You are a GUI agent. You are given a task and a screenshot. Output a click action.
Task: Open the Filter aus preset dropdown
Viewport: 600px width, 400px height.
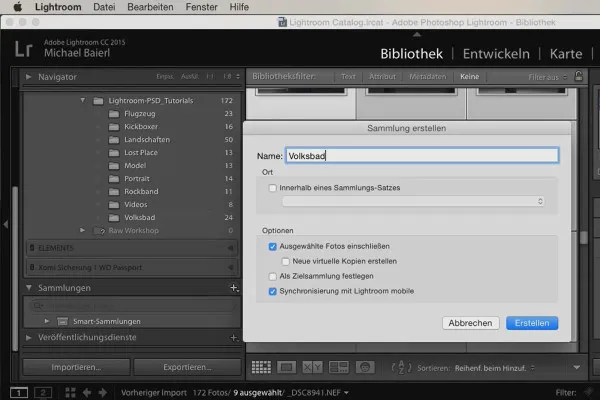(x=547, y=77)
